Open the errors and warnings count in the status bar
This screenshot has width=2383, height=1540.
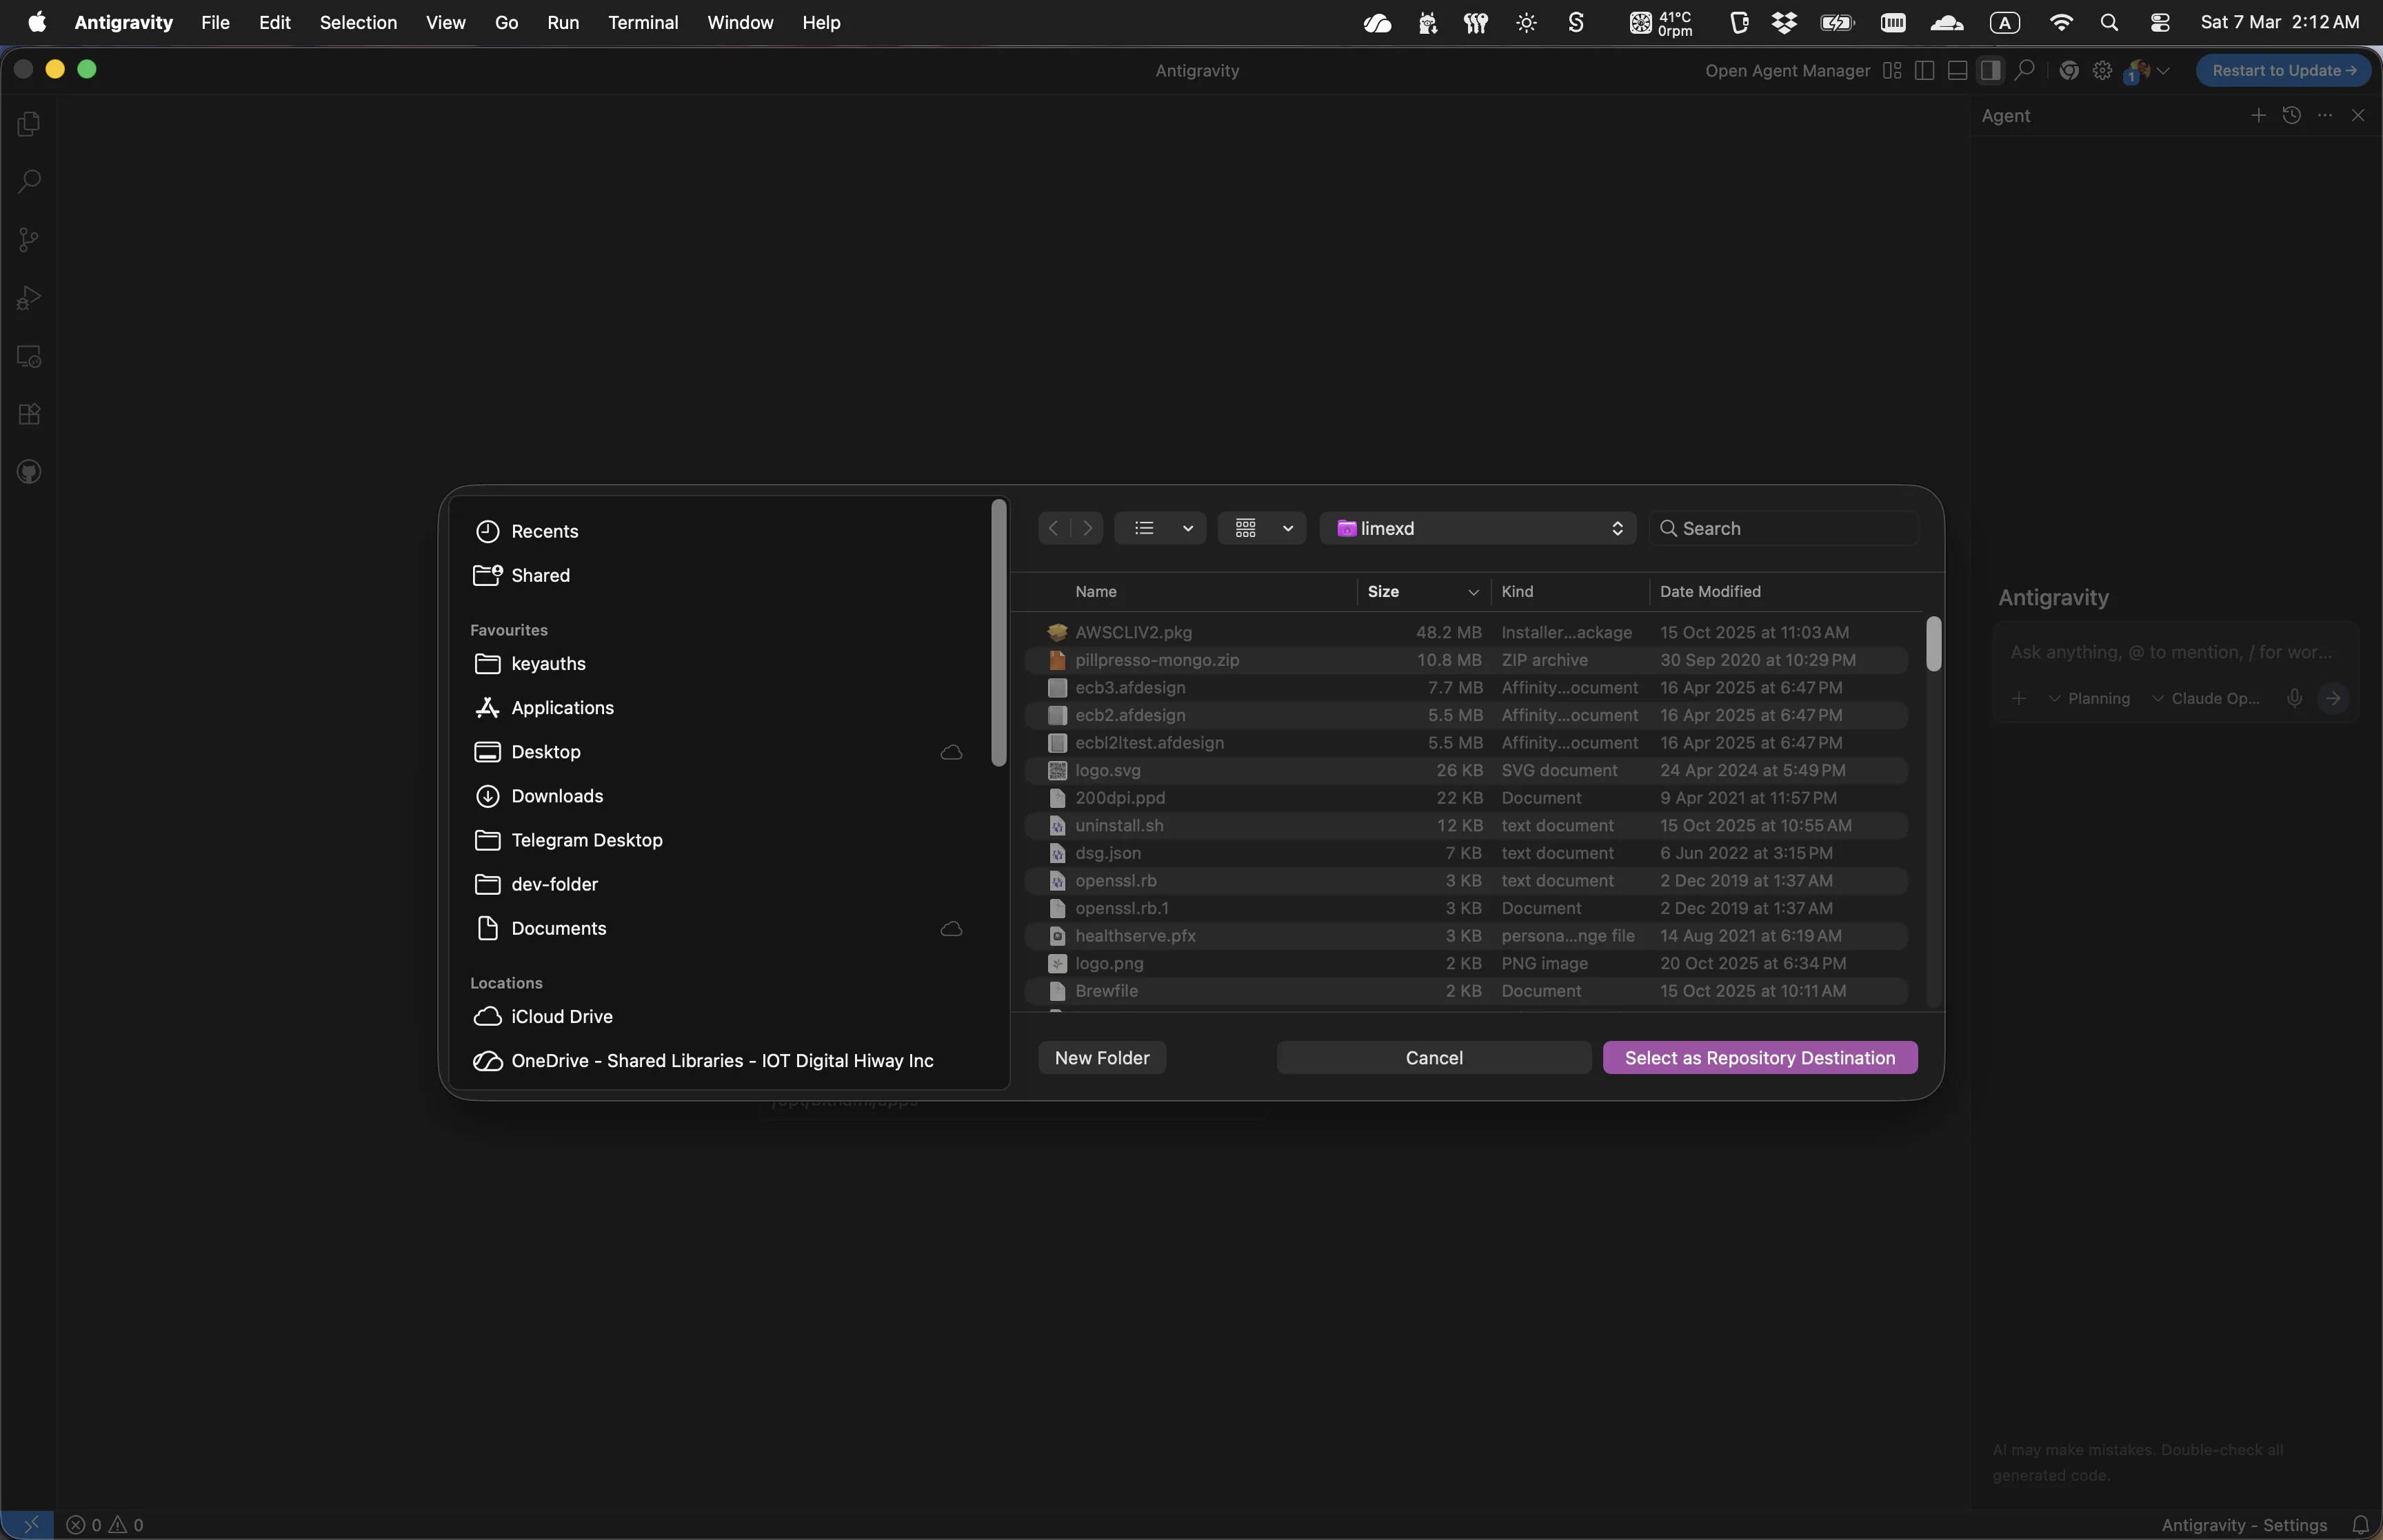[105, 1525]
